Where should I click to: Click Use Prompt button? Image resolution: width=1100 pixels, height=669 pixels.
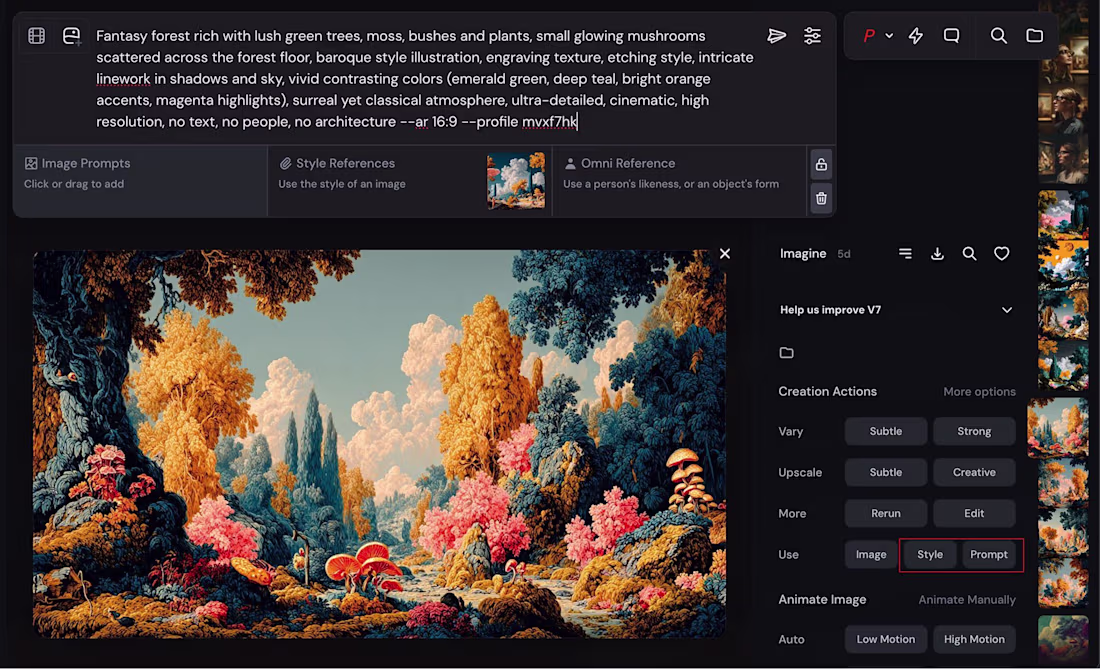[x=989, y=555]
